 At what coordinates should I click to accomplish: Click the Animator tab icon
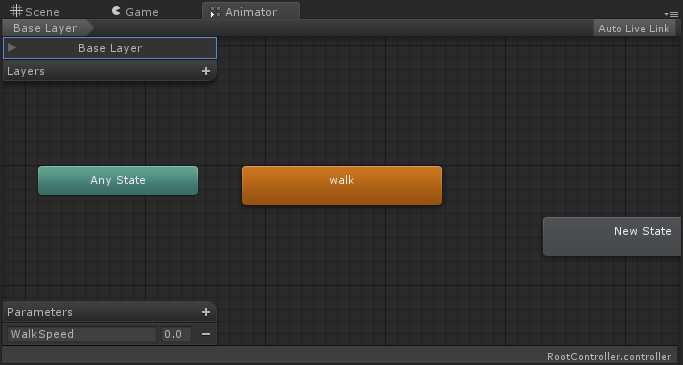coord(215,12)
